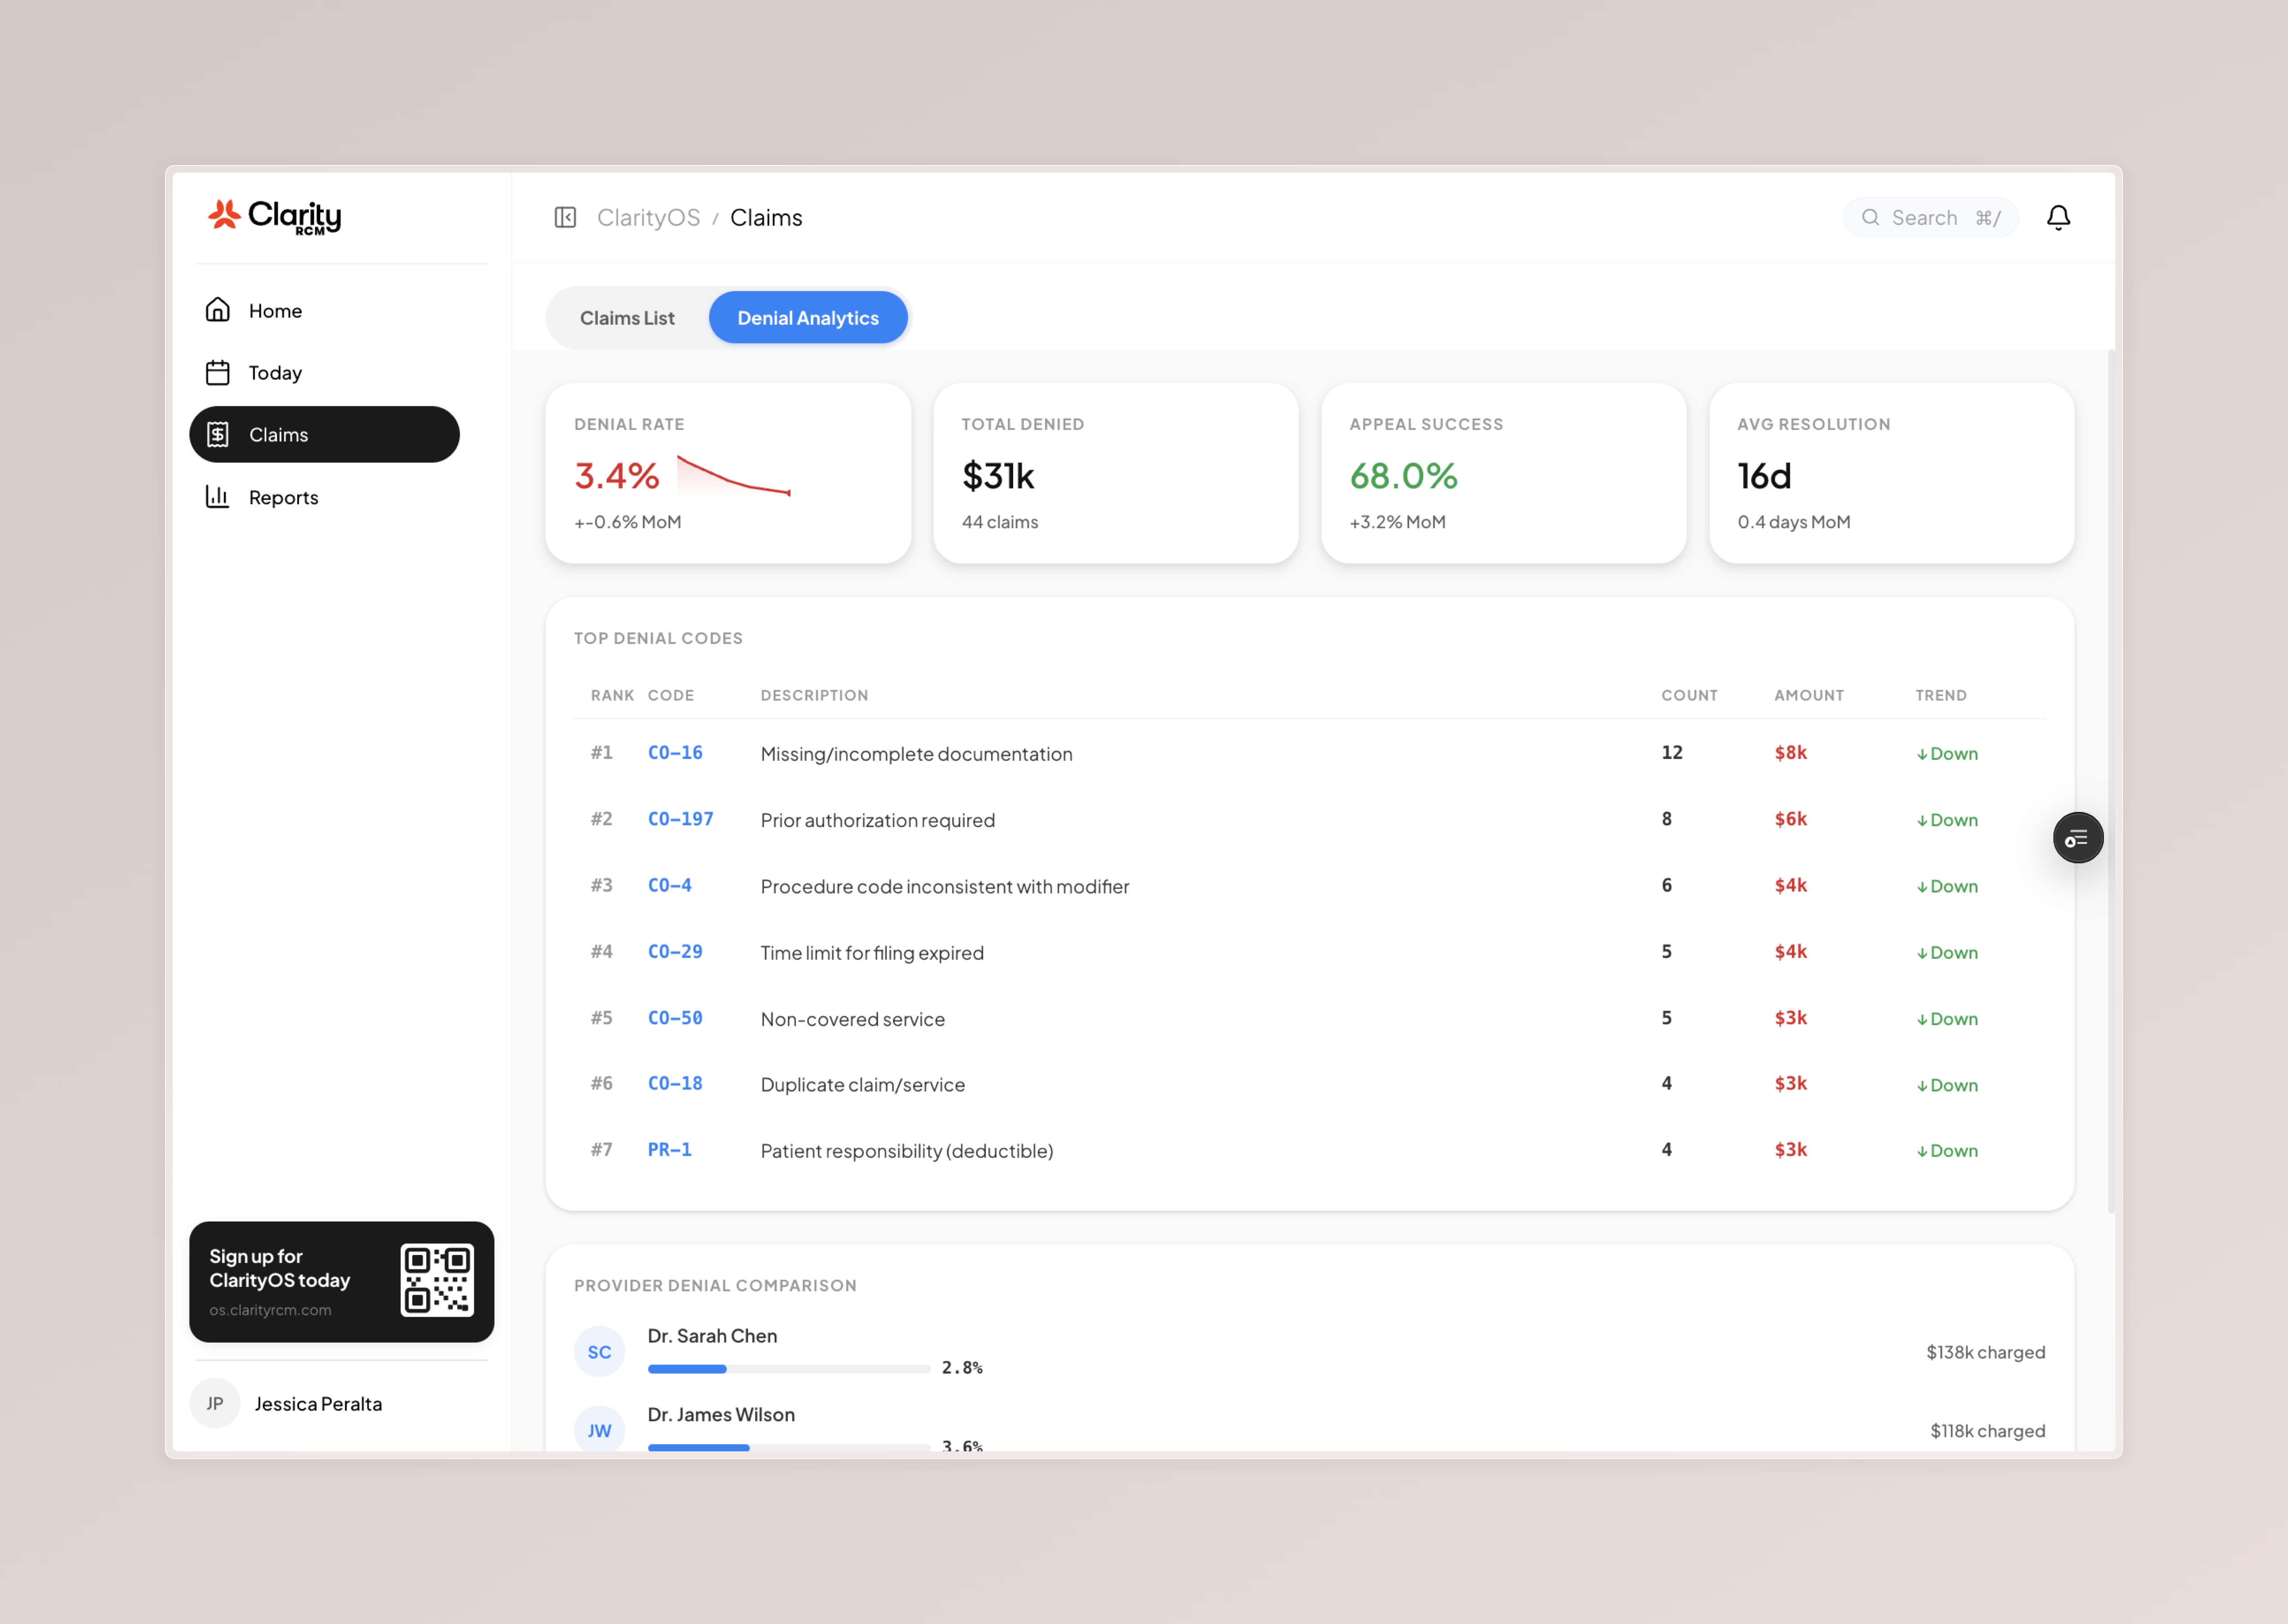The width and height of the screenshot is (2288, 1624).
Task: Click the Down trend for CO-16
Action: (1946, 753)
